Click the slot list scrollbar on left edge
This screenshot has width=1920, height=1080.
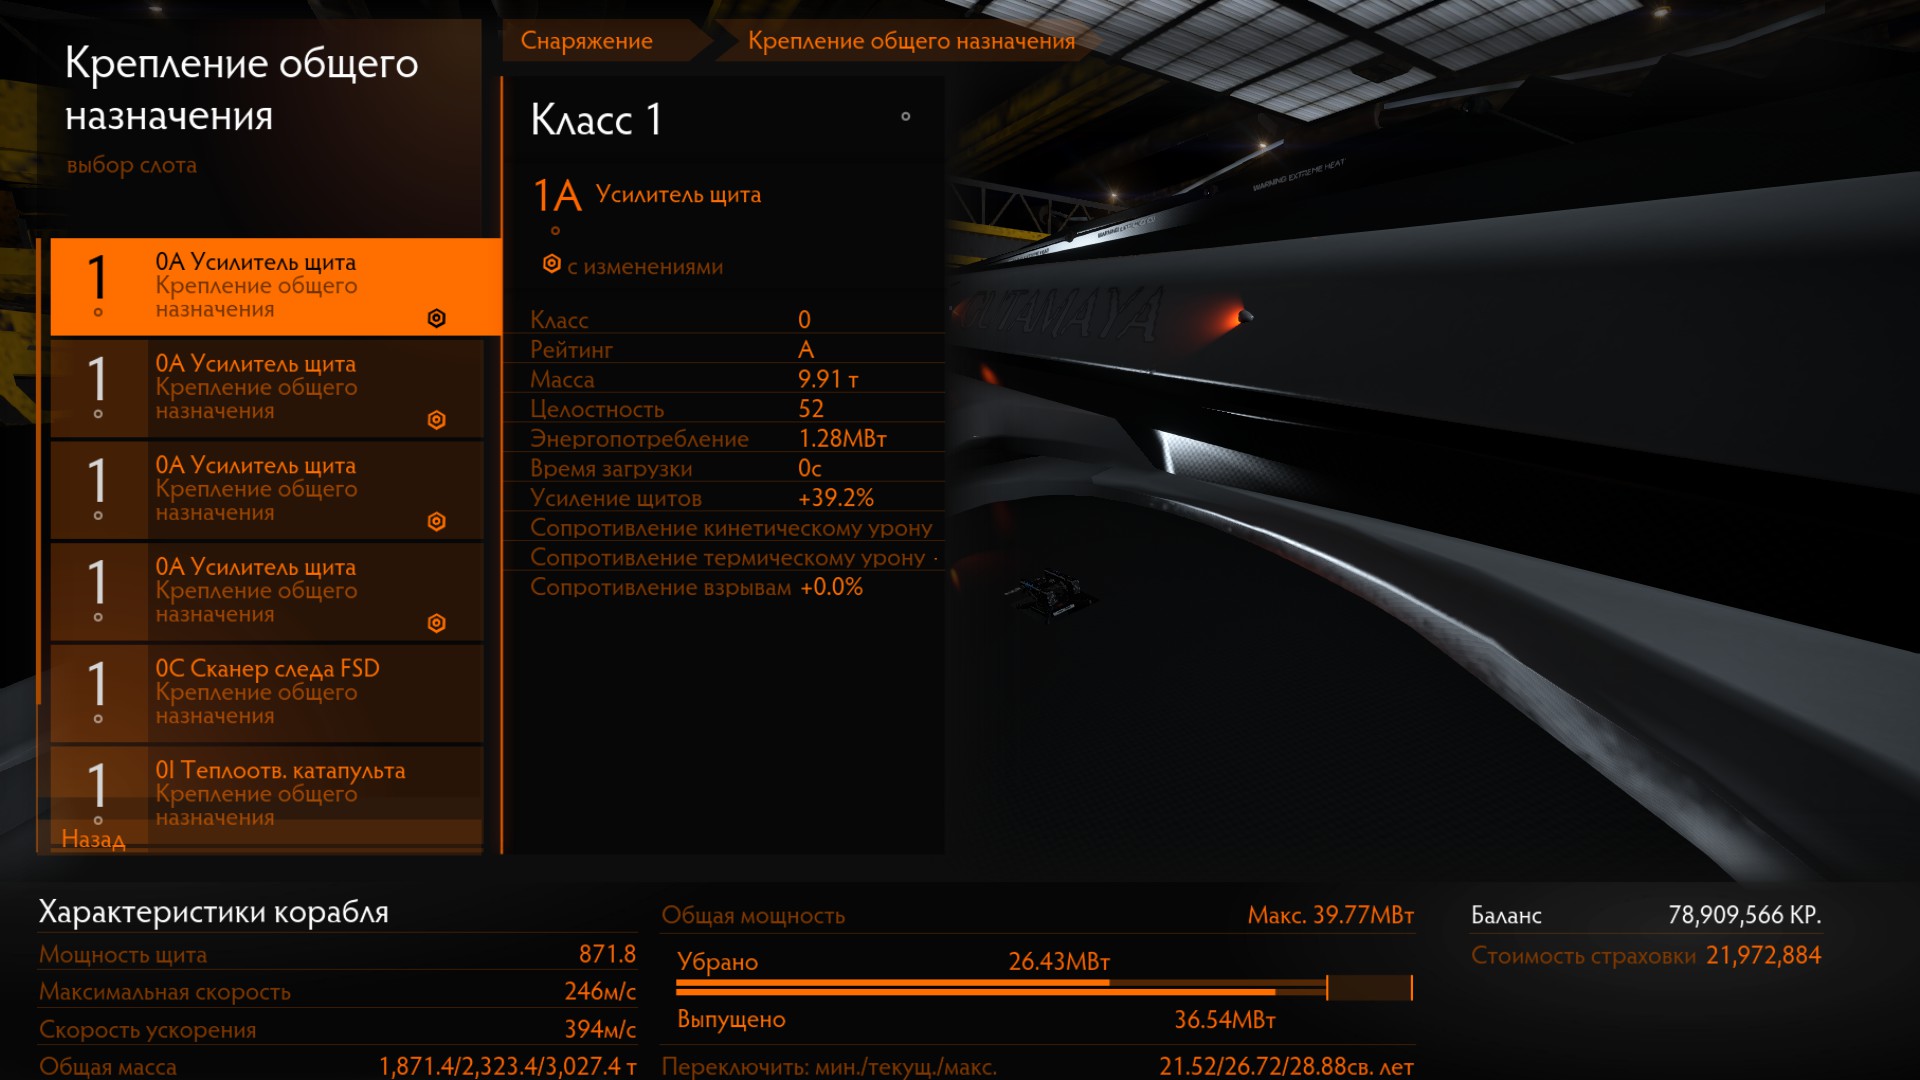39,470
